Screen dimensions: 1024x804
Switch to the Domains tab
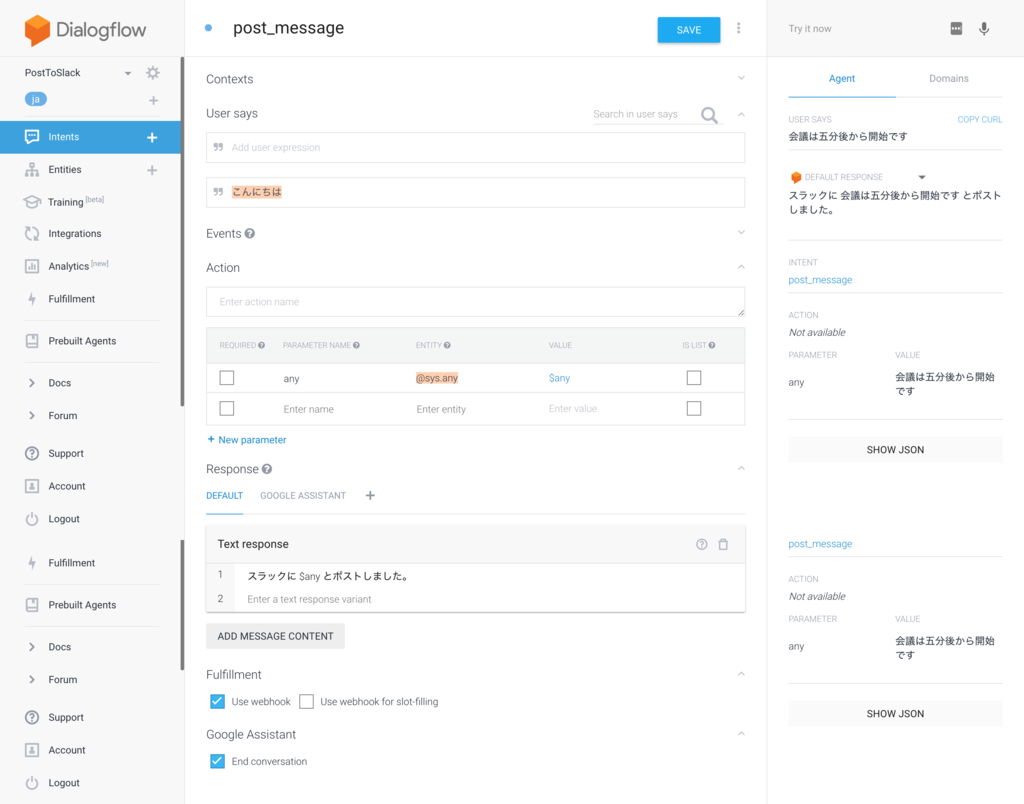click(949, 78)
